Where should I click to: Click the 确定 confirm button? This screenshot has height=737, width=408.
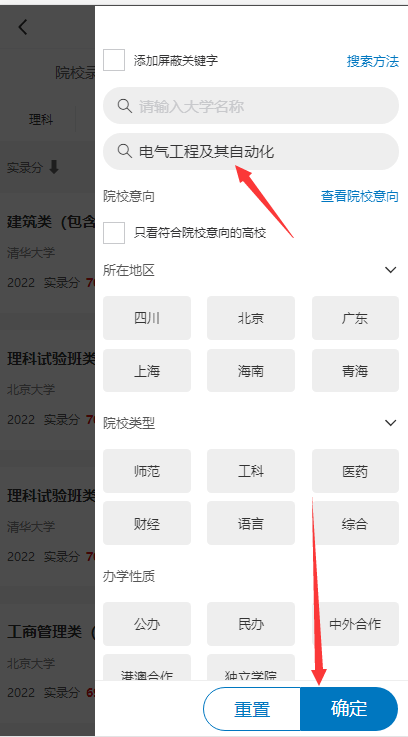349,708
